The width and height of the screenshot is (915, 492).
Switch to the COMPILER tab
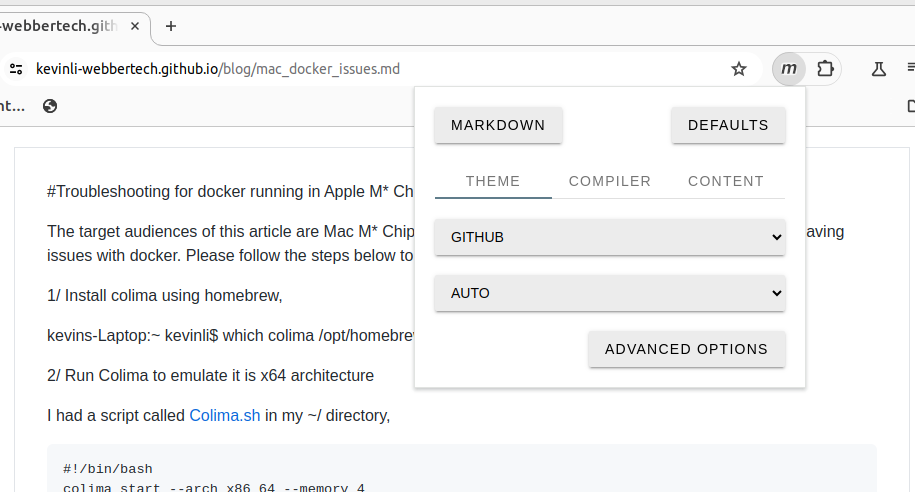[610, 181]
